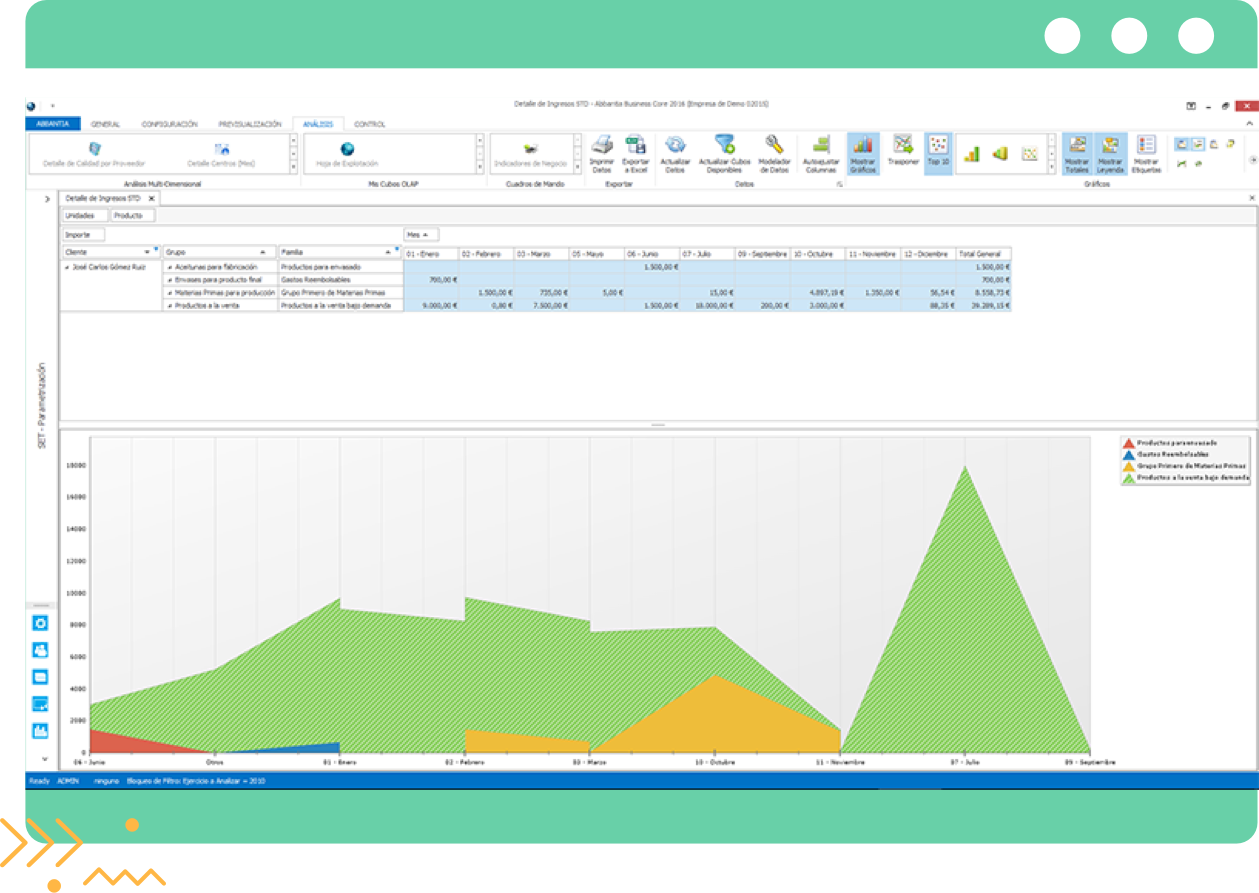Screen dimensions: 1259x893
Task: Open the PREVISUALIZACIÓN ribbon tab
Action: 250,124
